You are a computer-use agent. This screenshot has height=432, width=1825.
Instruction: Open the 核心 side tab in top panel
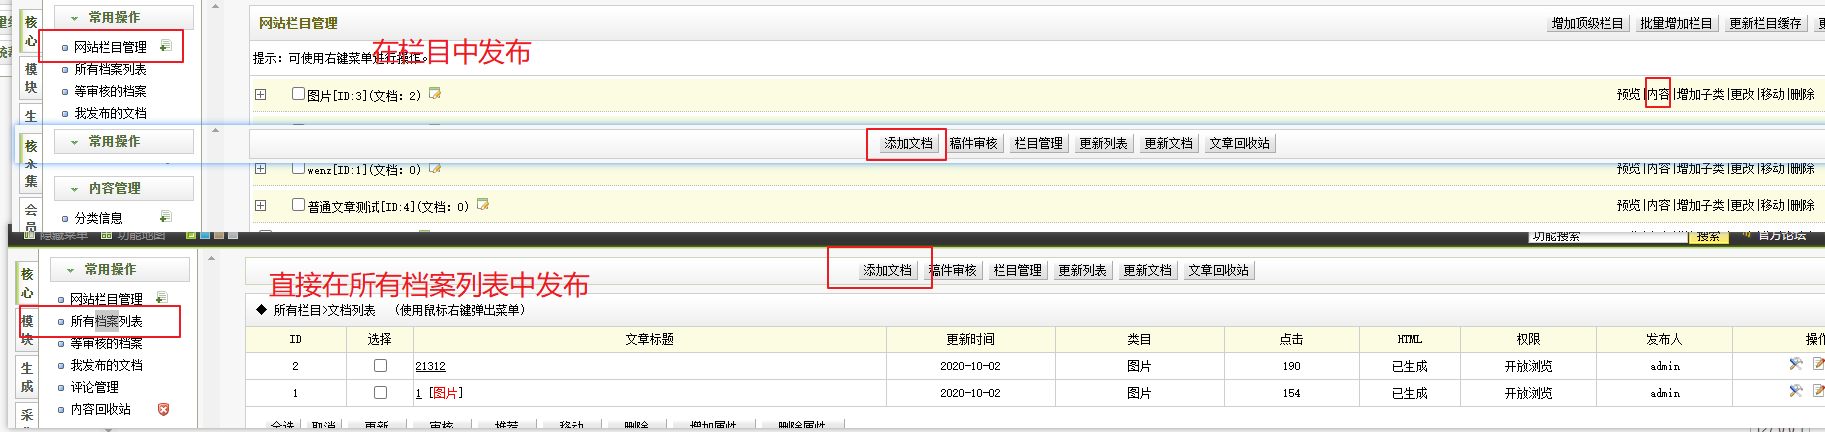pos(31,31)
